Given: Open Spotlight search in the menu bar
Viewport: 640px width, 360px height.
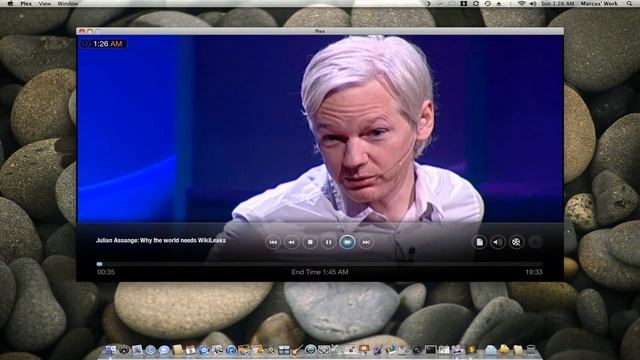Looking at the screenshot, I should tap(630, 3).
